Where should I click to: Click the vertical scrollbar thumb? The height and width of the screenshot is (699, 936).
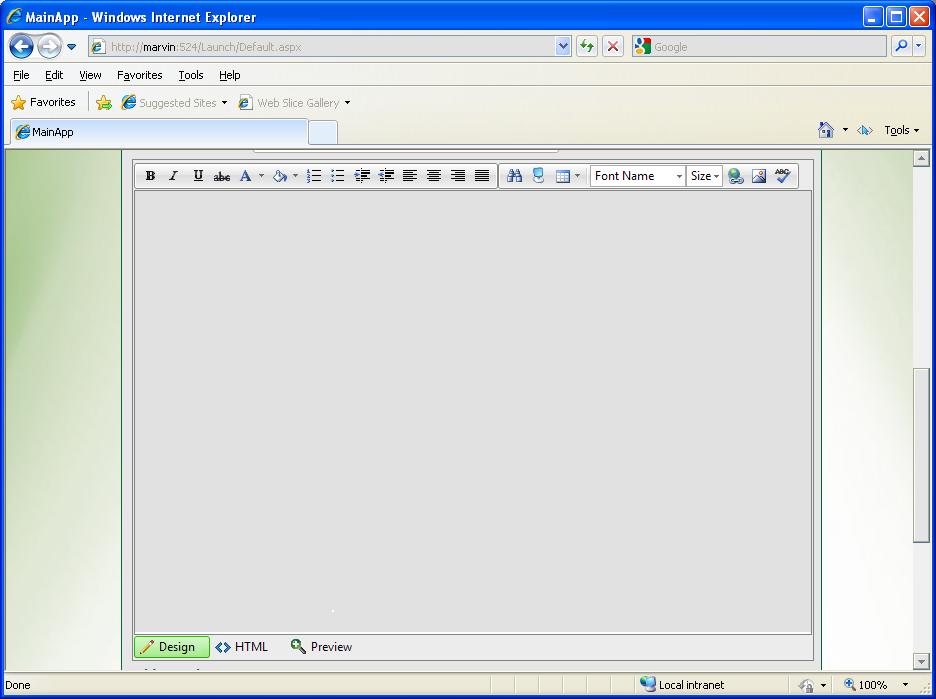pos(921,455)
